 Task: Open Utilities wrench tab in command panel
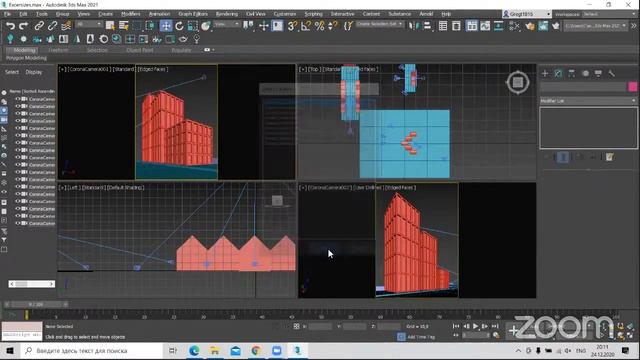[x=611, y=73]
